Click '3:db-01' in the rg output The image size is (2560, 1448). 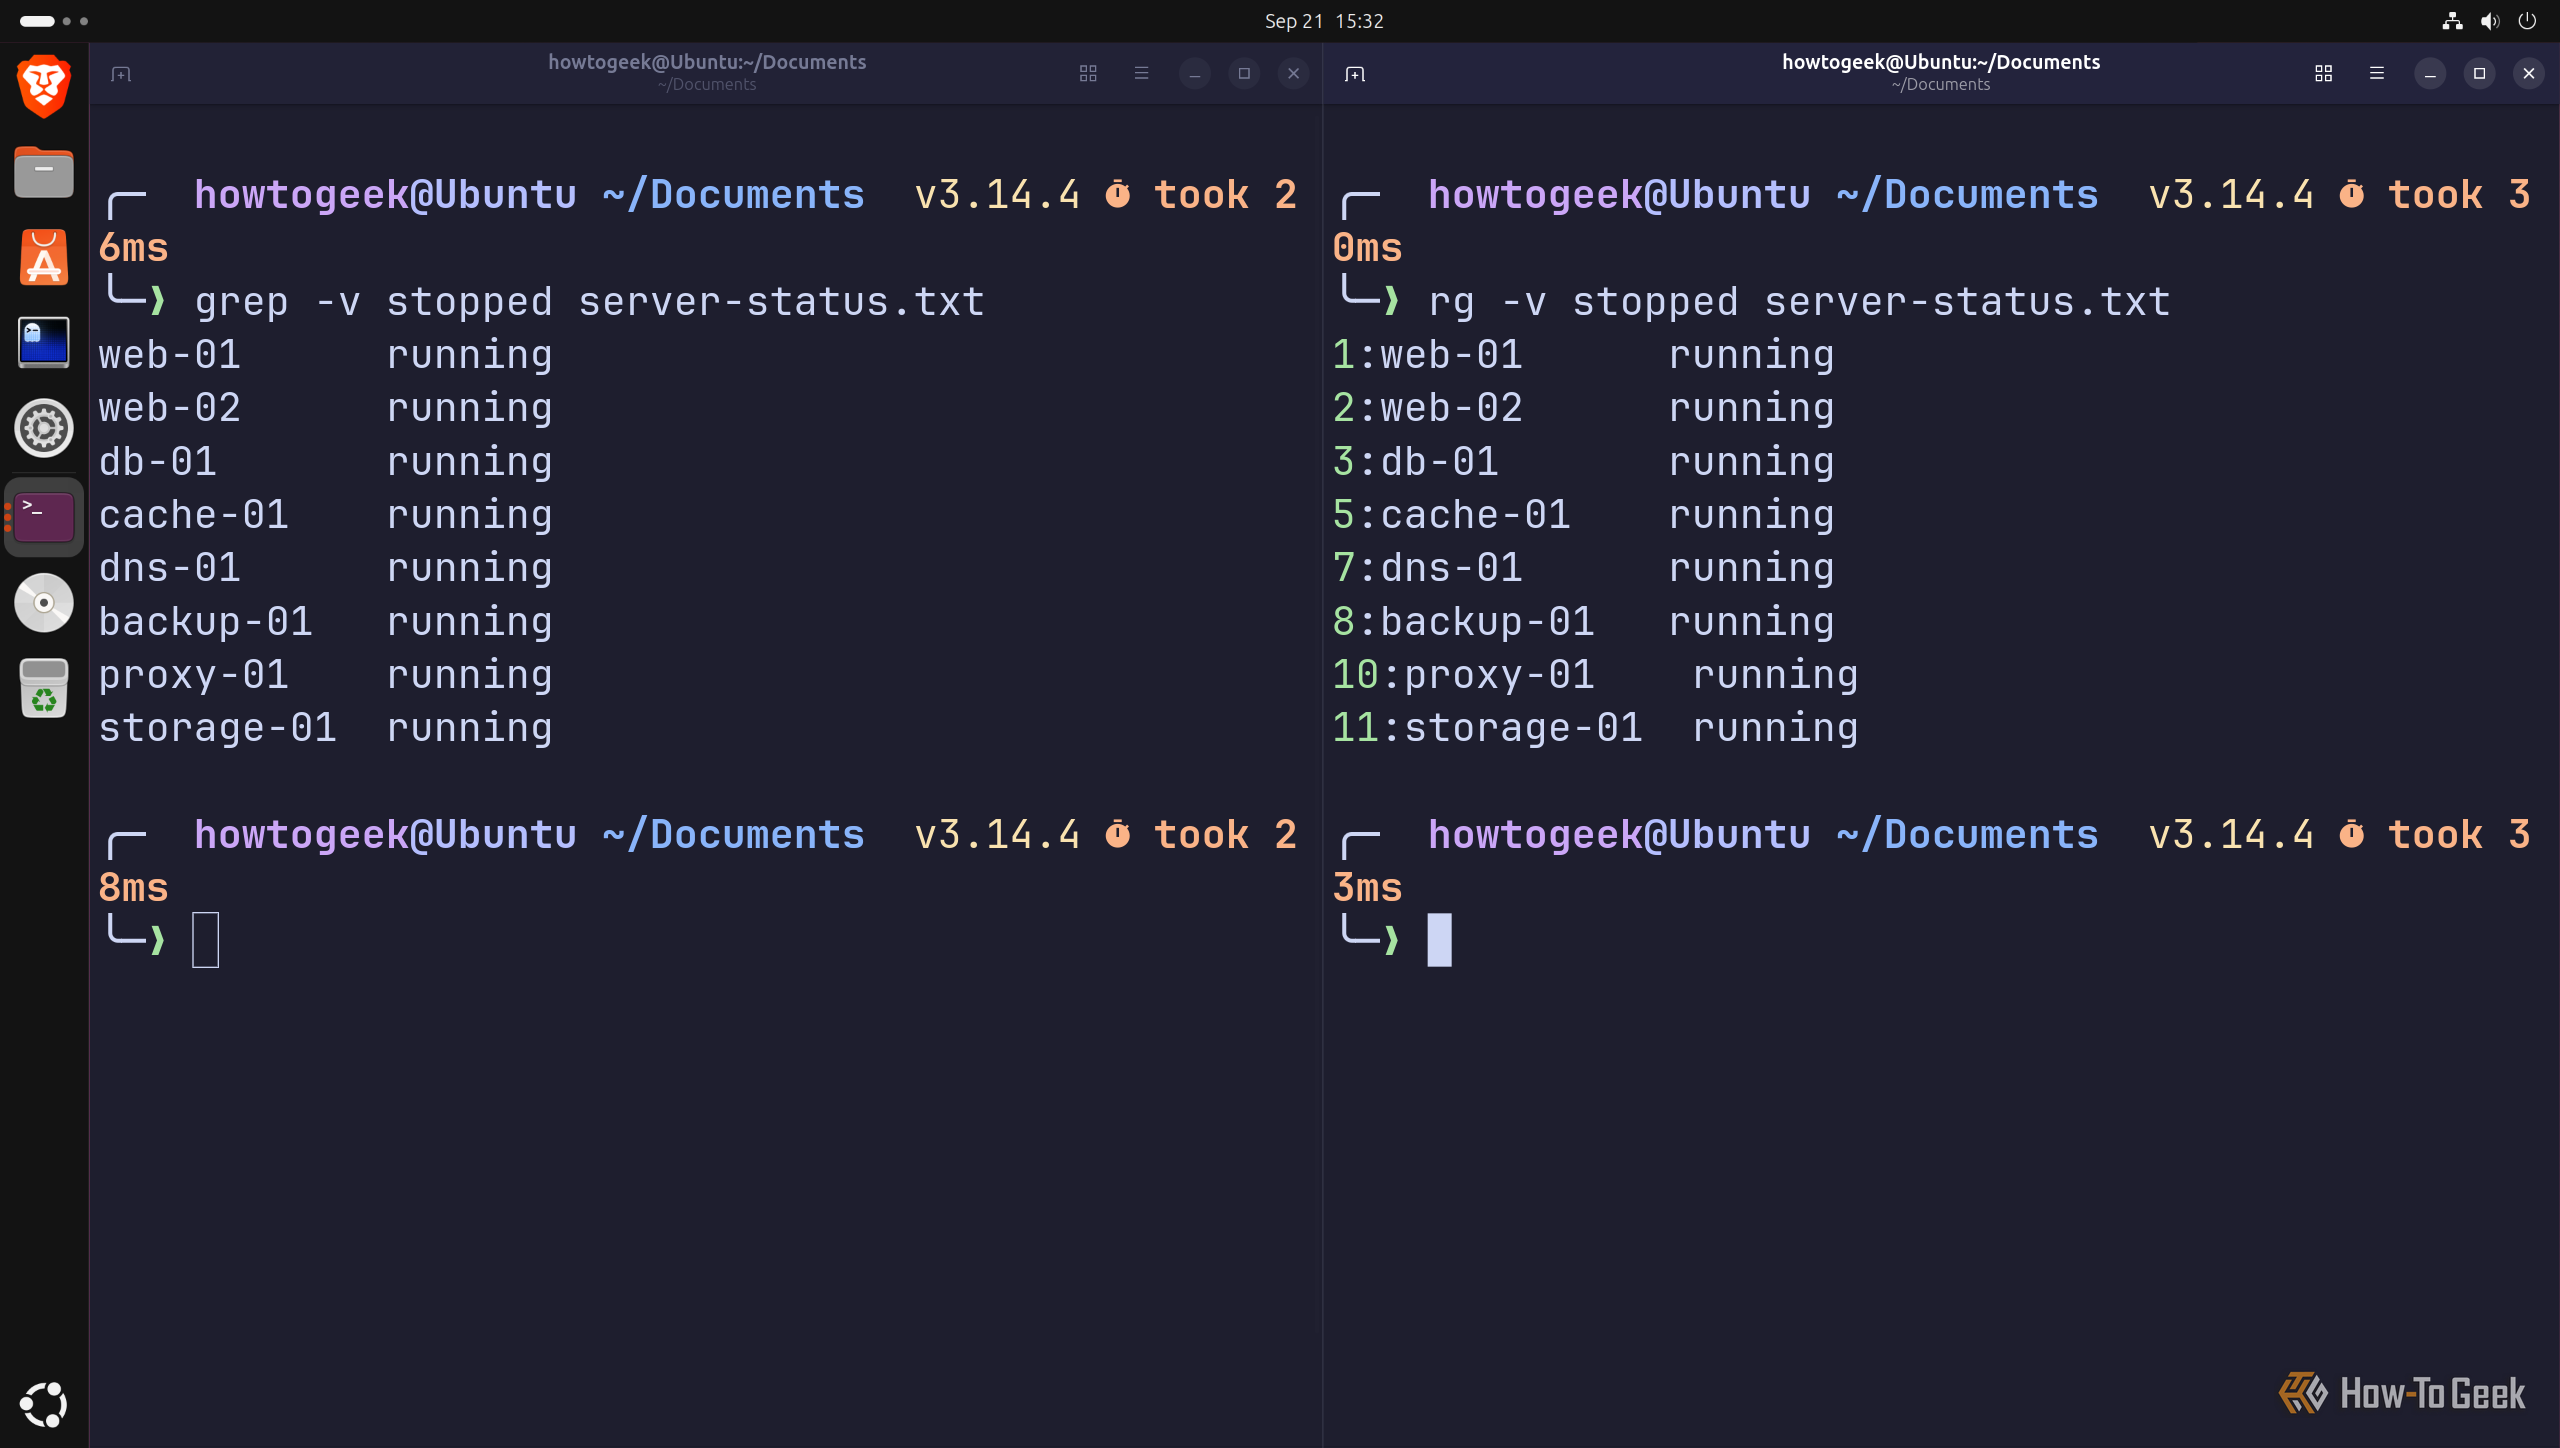point(1415,462)
